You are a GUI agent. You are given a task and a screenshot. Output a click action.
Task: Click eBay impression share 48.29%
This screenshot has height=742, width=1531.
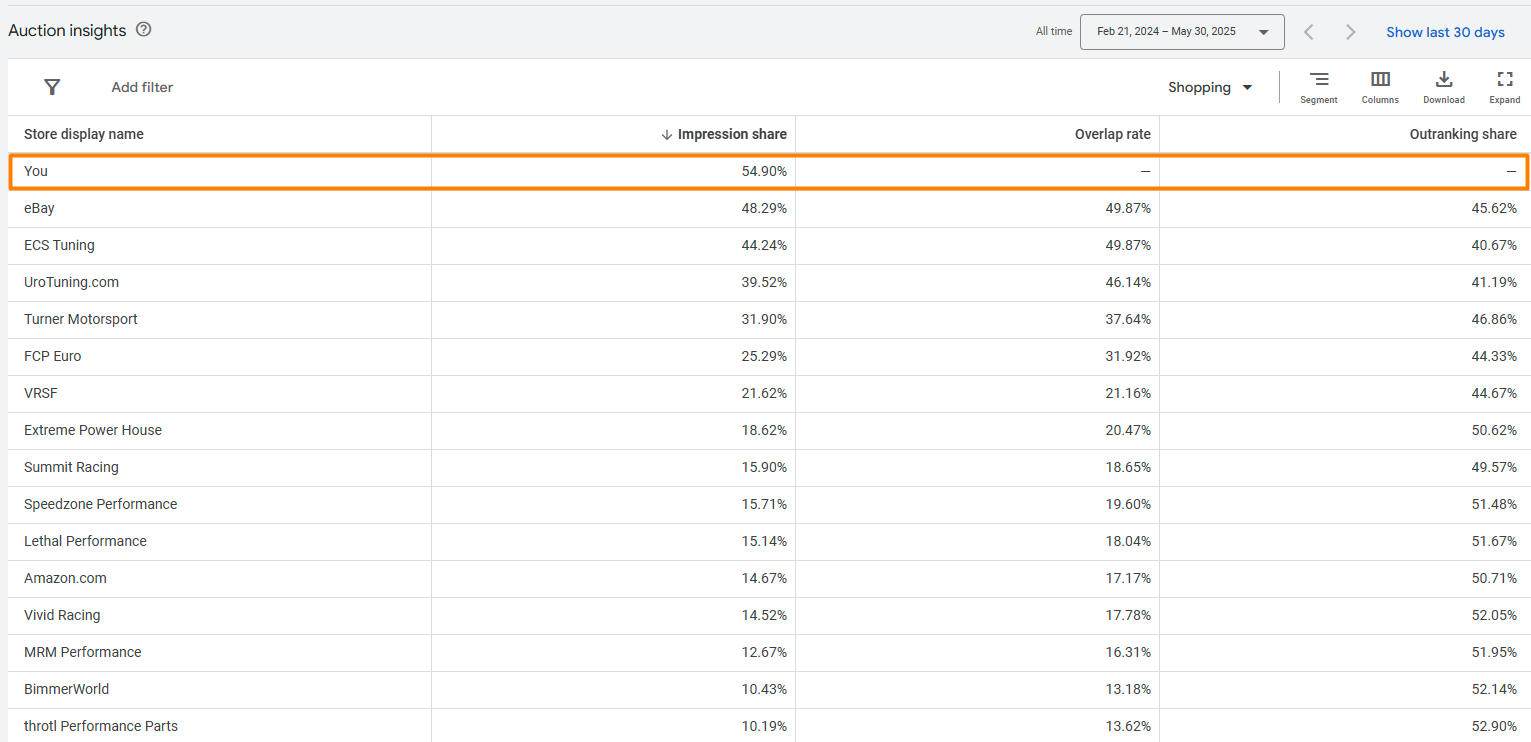click(764, 208)
